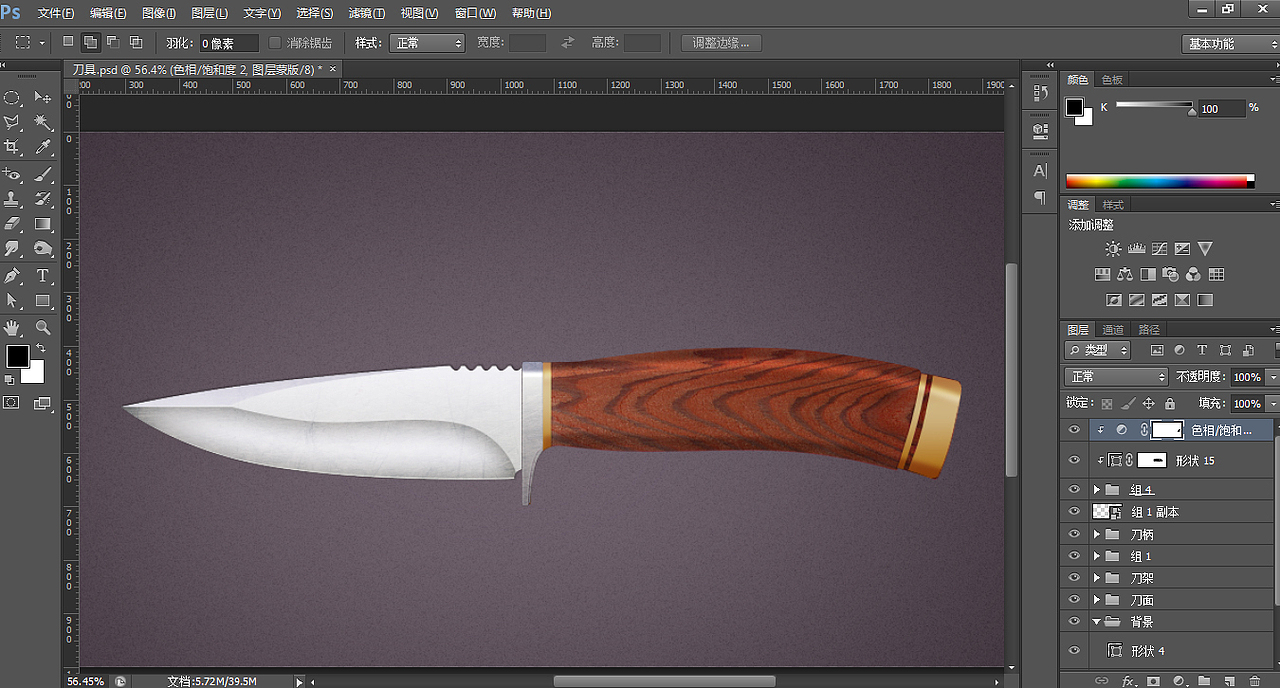Select the Gradient tool

coord(43,224)
